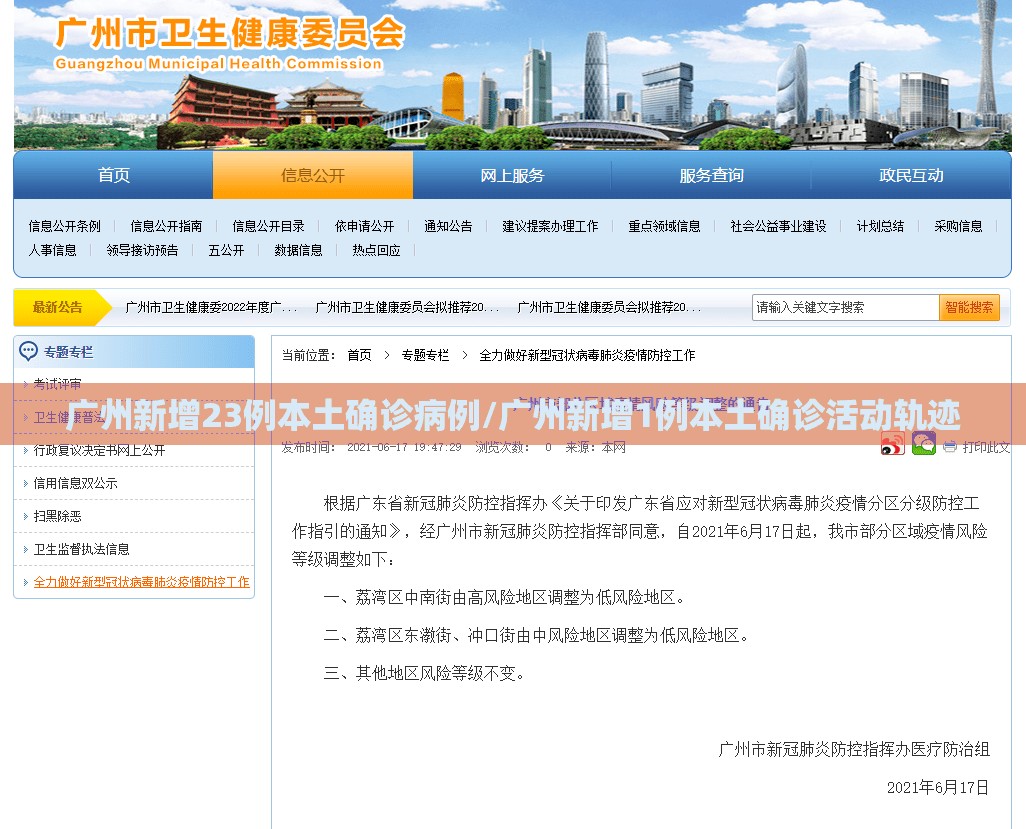This screenshot has height=829, width=1026.
Task: Click the 智能搜索 search button
Action: [x=969, y=308]
